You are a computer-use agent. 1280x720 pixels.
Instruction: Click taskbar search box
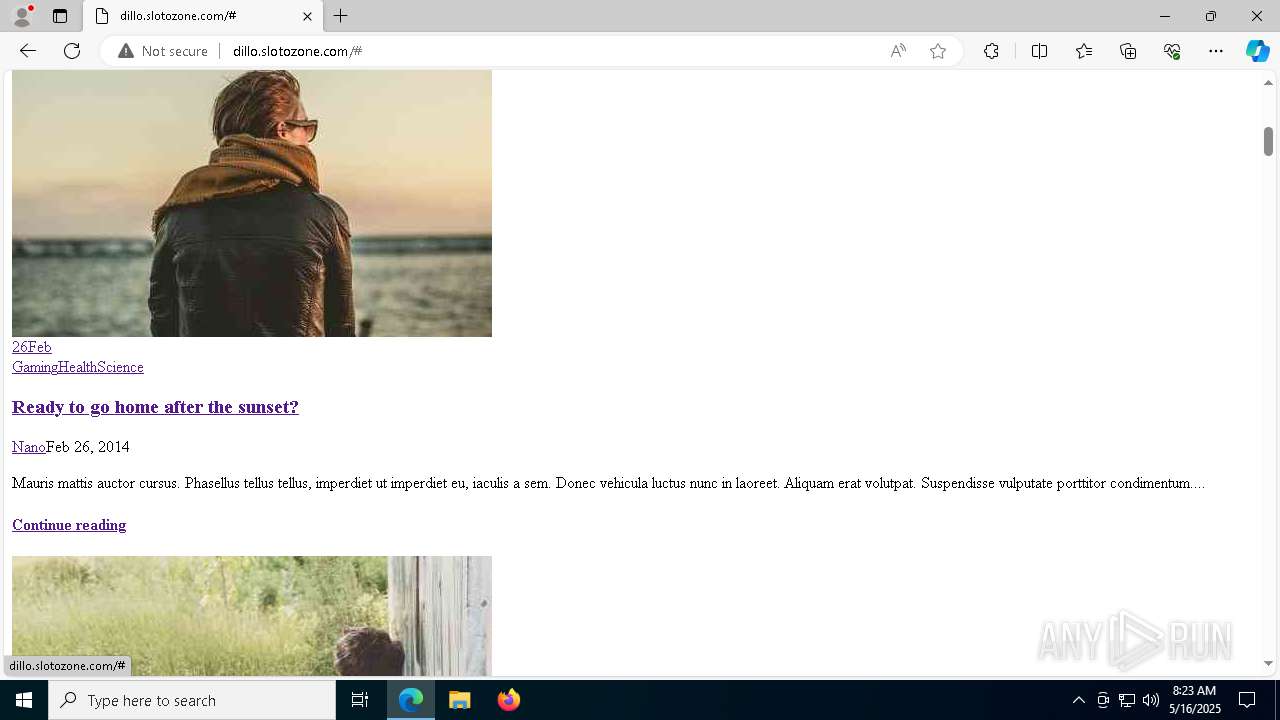click(192, 700)
